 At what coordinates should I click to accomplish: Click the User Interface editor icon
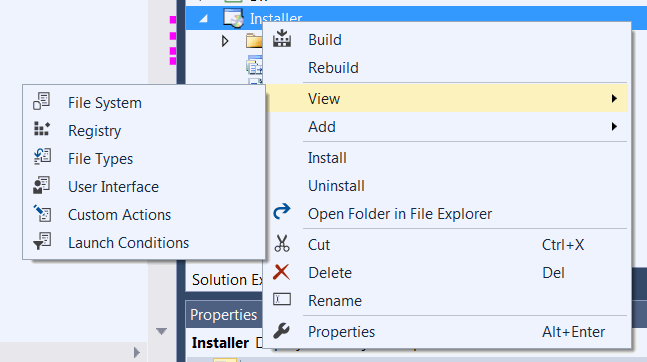point(42,185)
